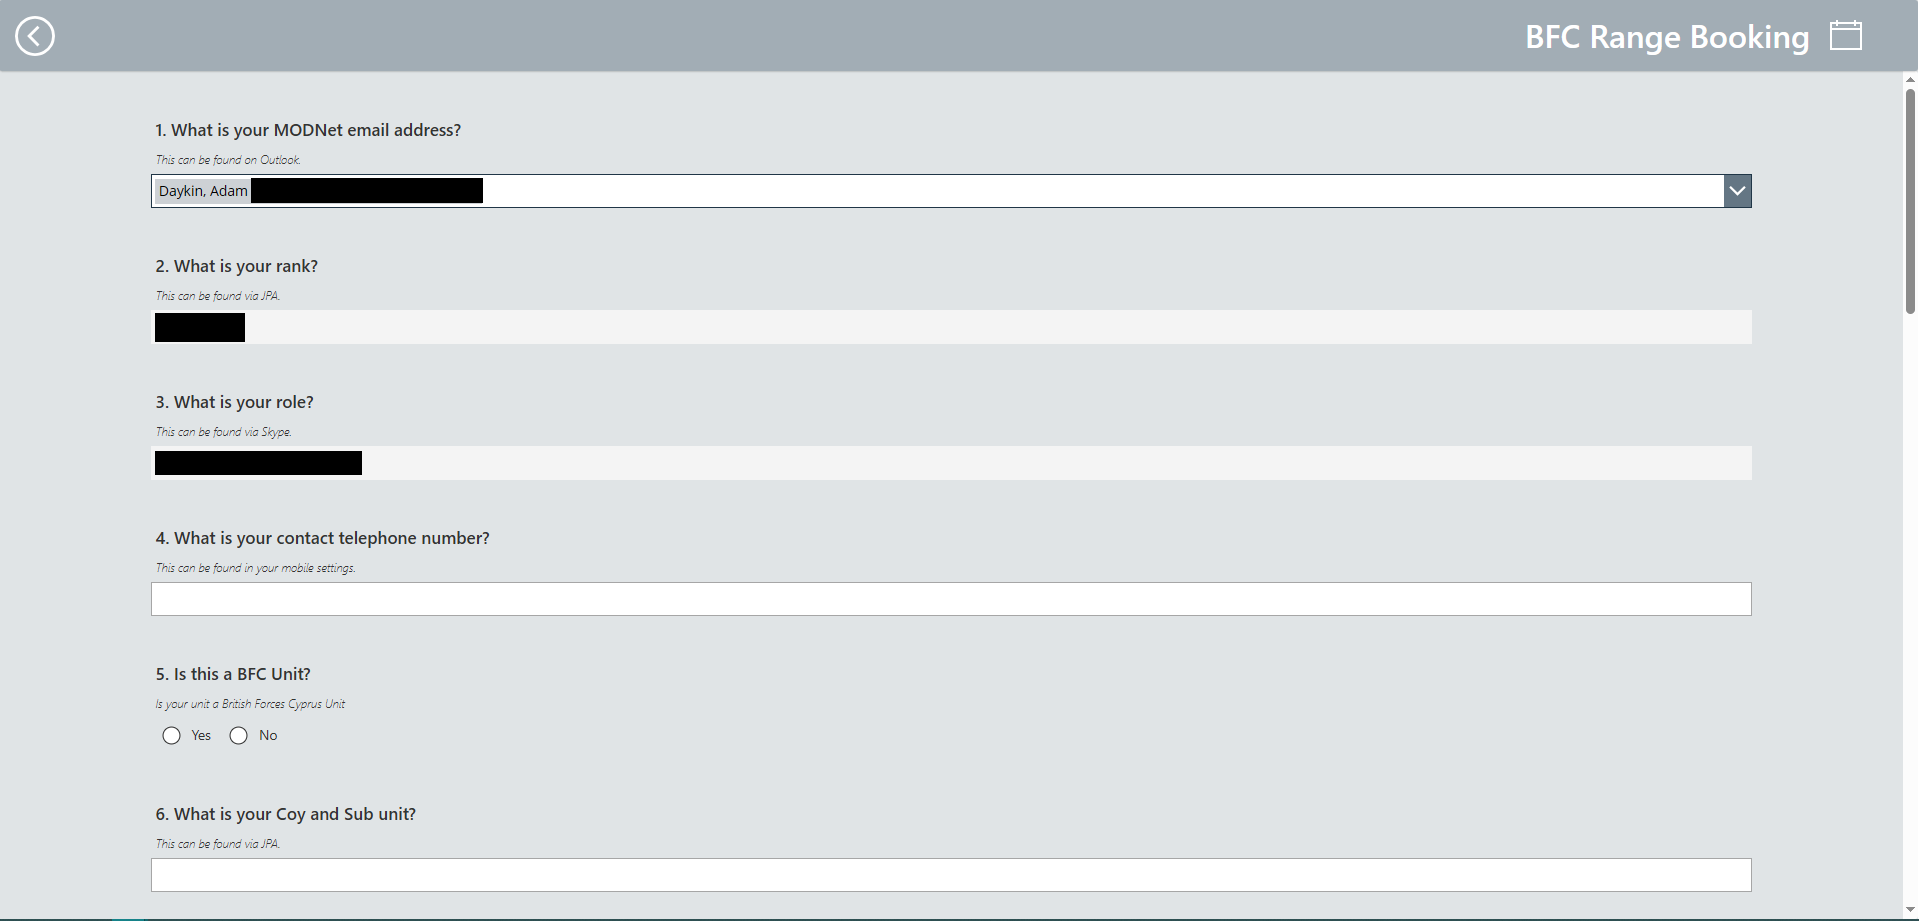1919x921 pixels.
Task: Open the calendar icon beside BFC Range Booking
Action: [x=1845, y=35]
